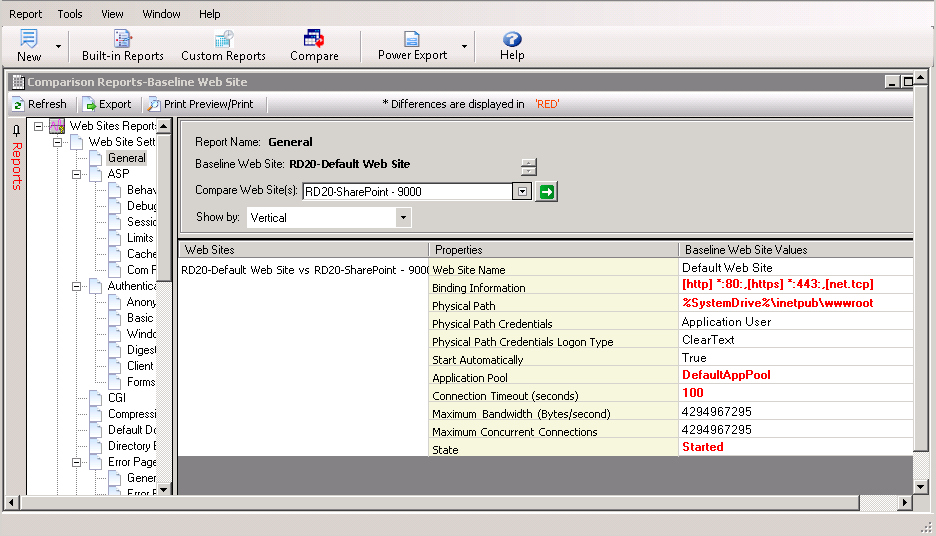Open the Help menu

(210, 14)
